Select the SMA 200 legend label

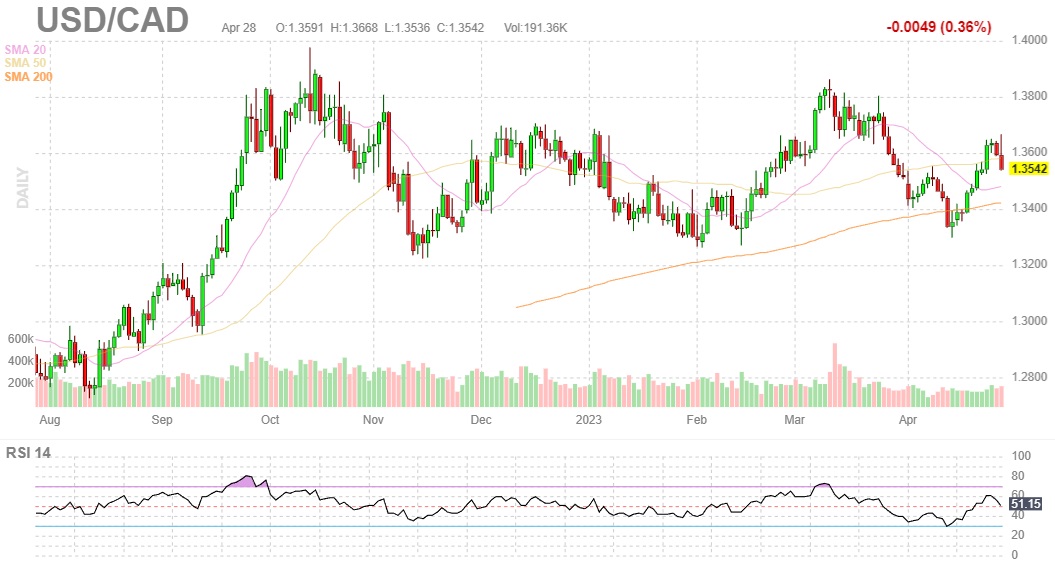(28, 77)
